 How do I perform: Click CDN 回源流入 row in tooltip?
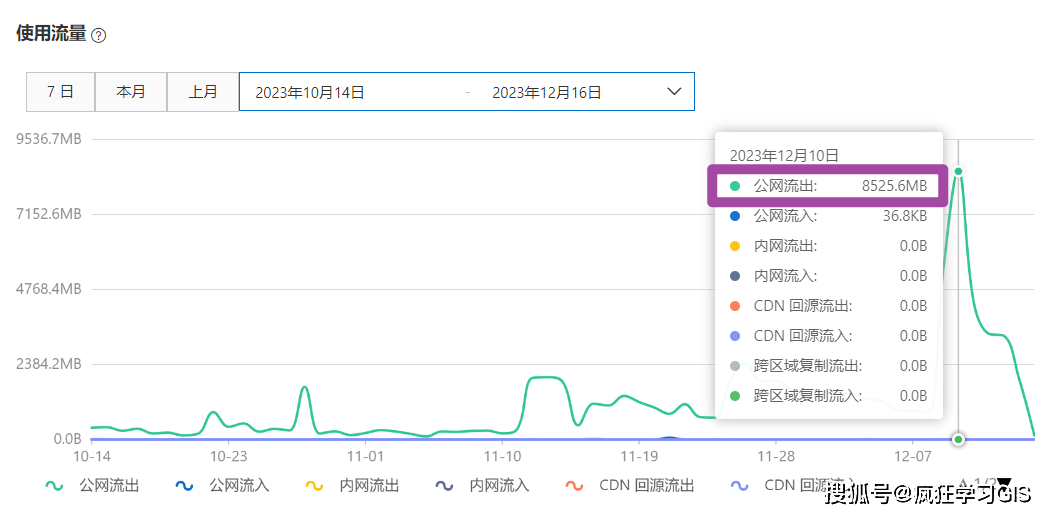point(829,335)
